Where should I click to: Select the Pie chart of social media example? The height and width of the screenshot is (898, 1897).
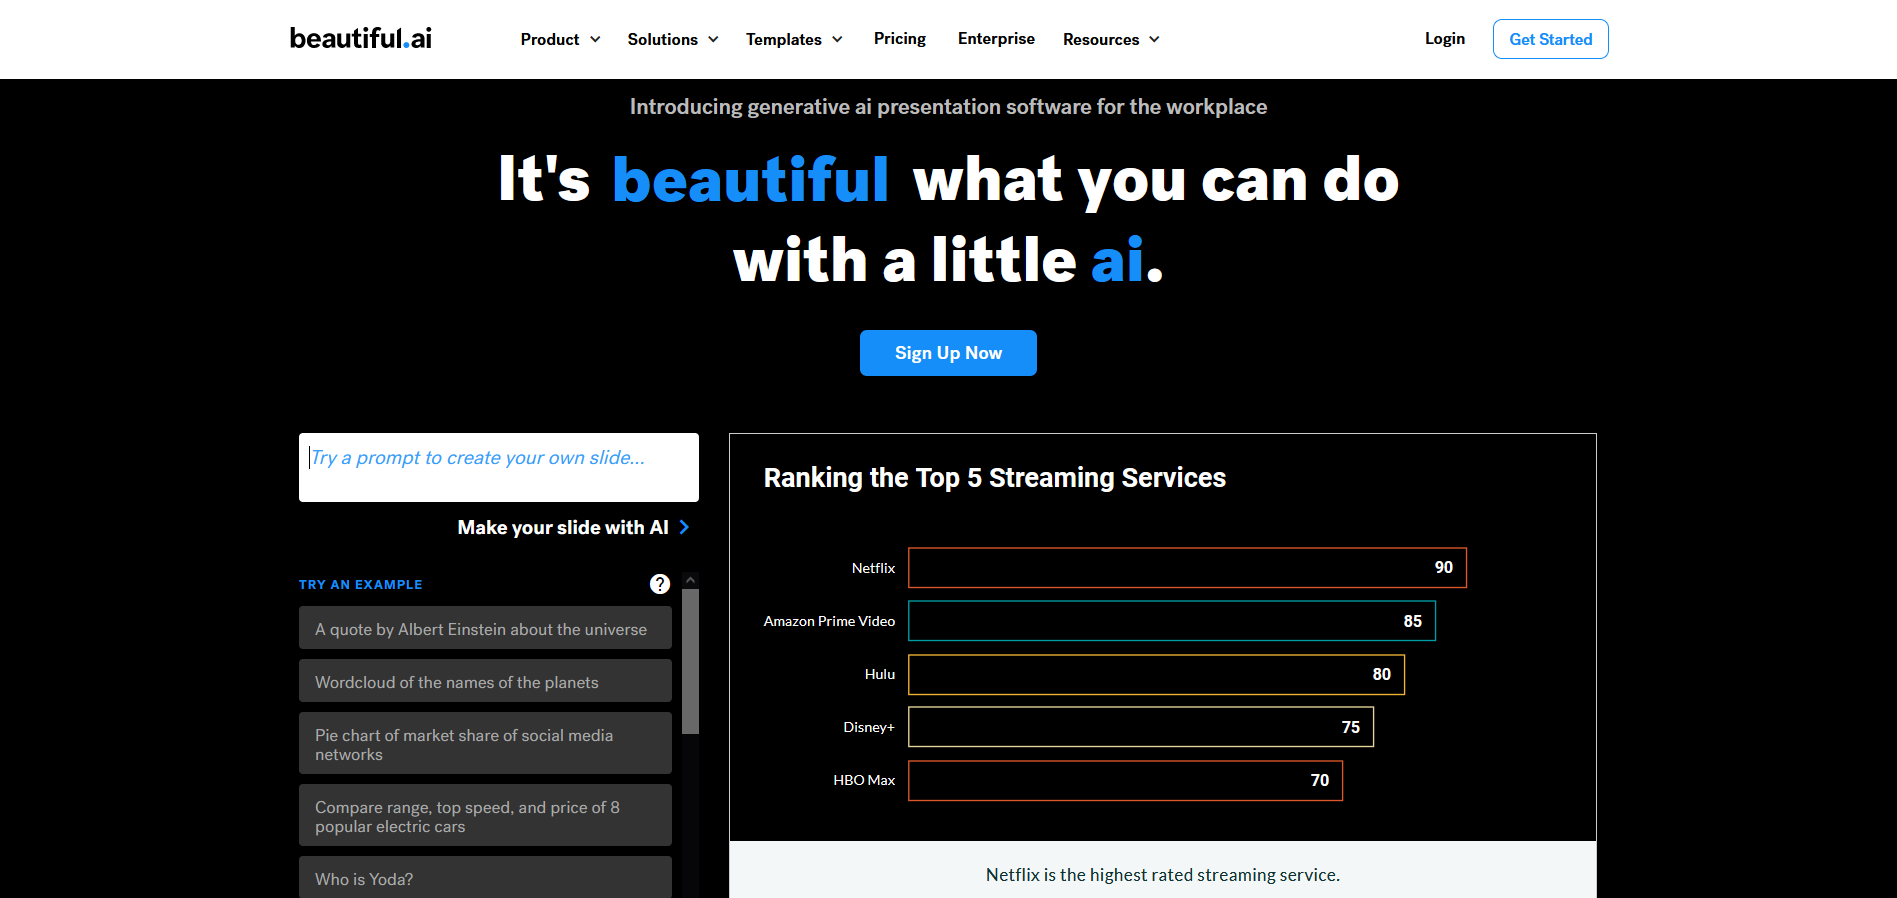click(x=485, y=743)
